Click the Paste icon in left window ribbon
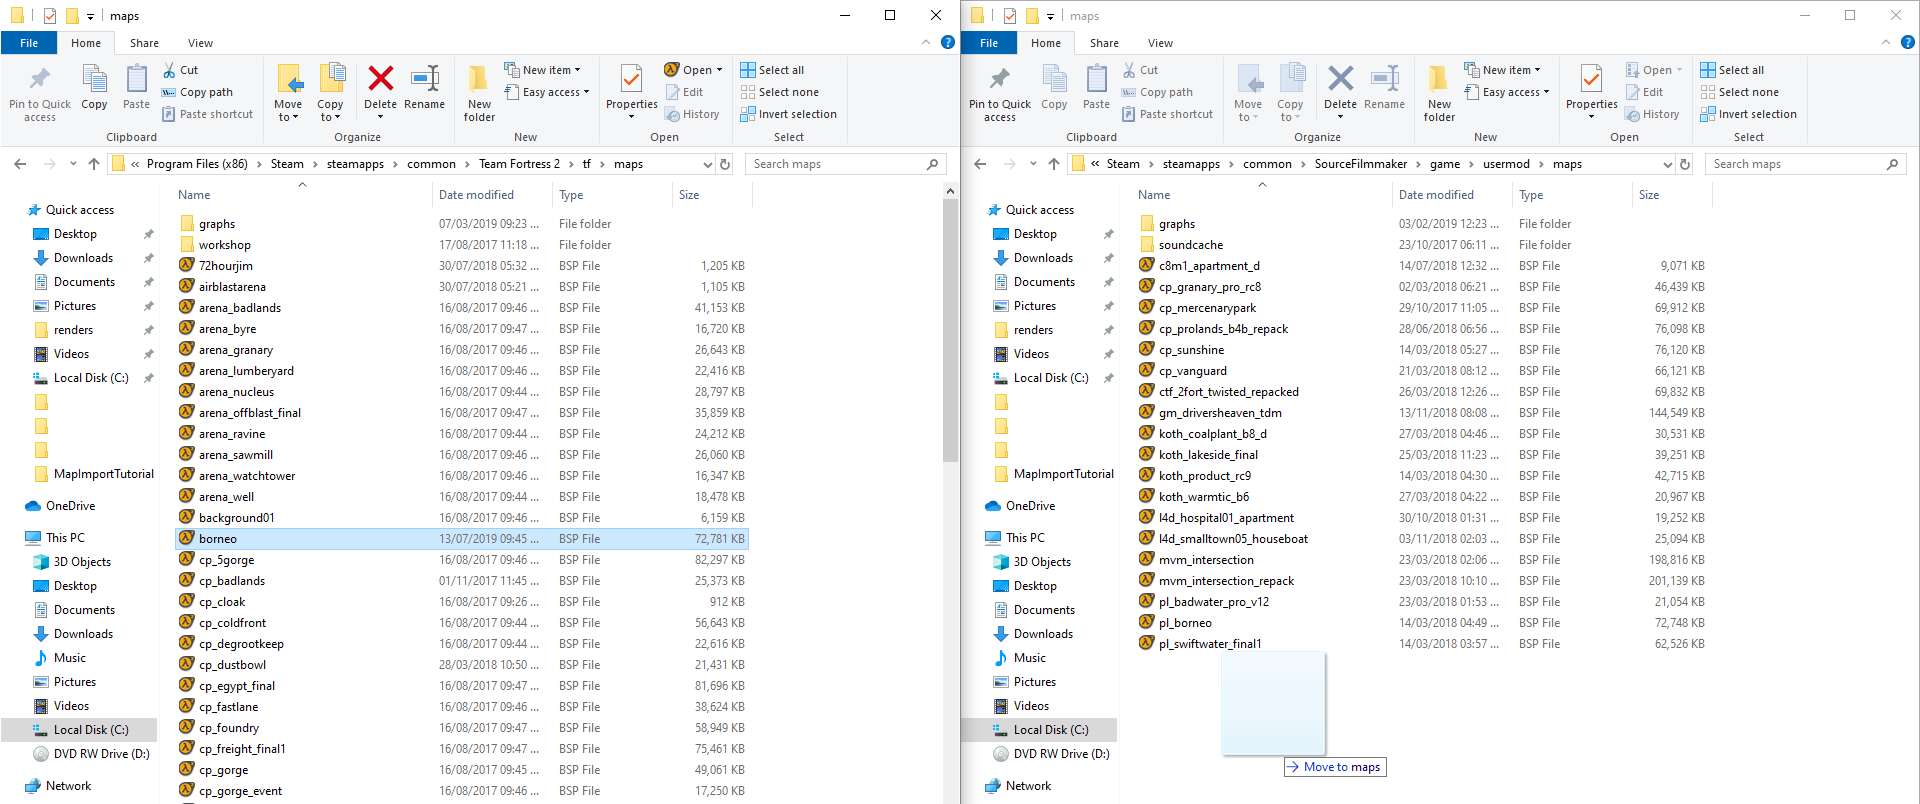Screen dimensions: 1920x804 (x=136, y=80)
